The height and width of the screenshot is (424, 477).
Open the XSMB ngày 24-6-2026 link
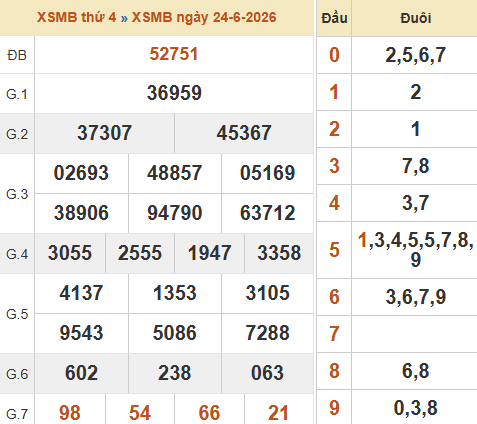(x=204, y=17)
